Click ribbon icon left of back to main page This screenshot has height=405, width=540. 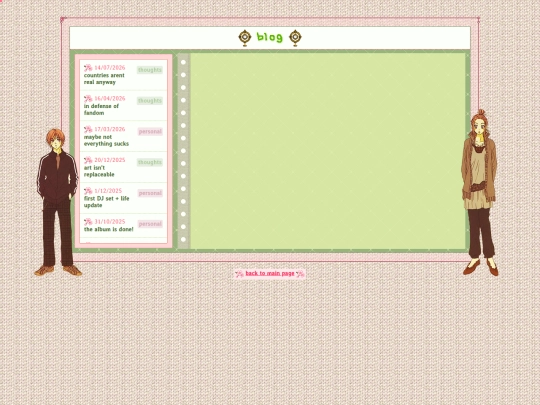click(239, 274)
